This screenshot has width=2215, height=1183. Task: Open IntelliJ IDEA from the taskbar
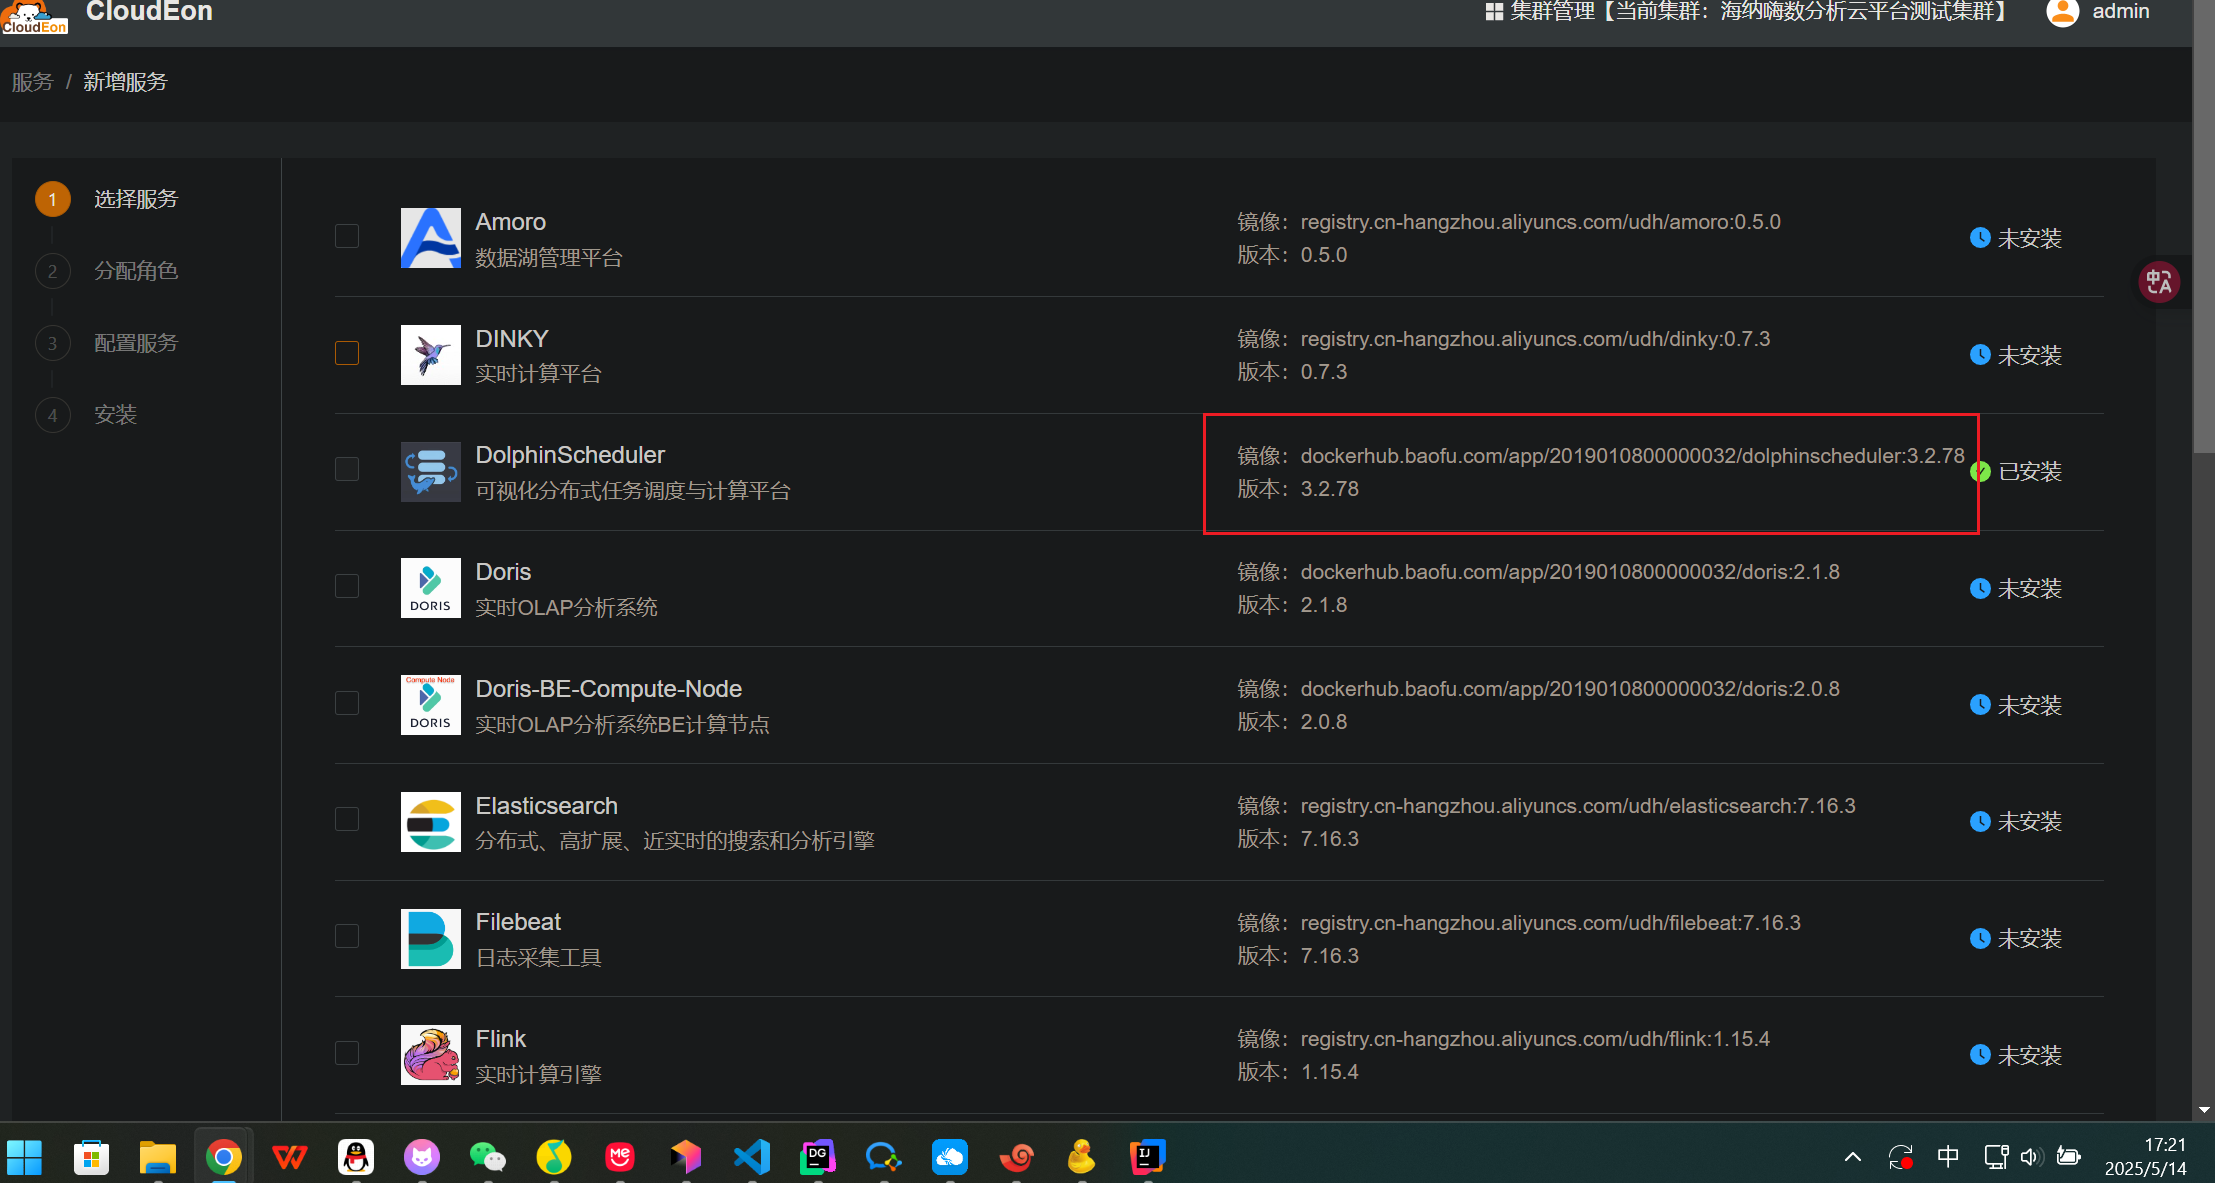point(1148,1158)
